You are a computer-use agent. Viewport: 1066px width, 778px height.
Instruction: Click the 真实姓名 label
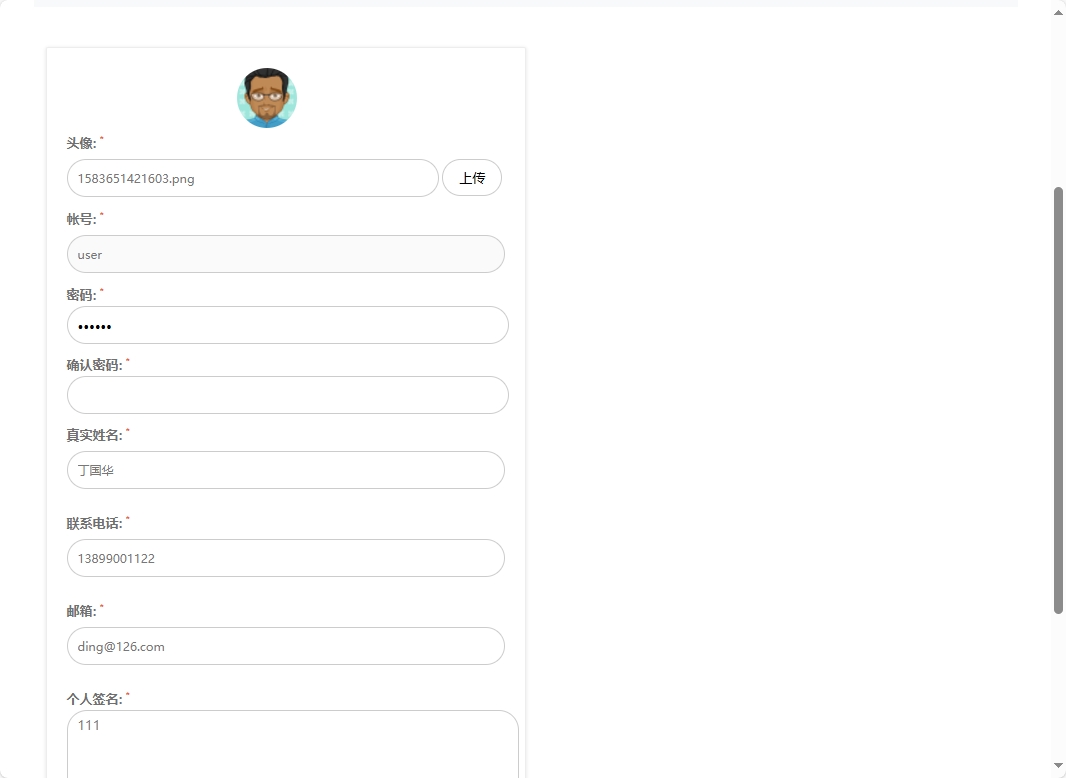point(94,436)
